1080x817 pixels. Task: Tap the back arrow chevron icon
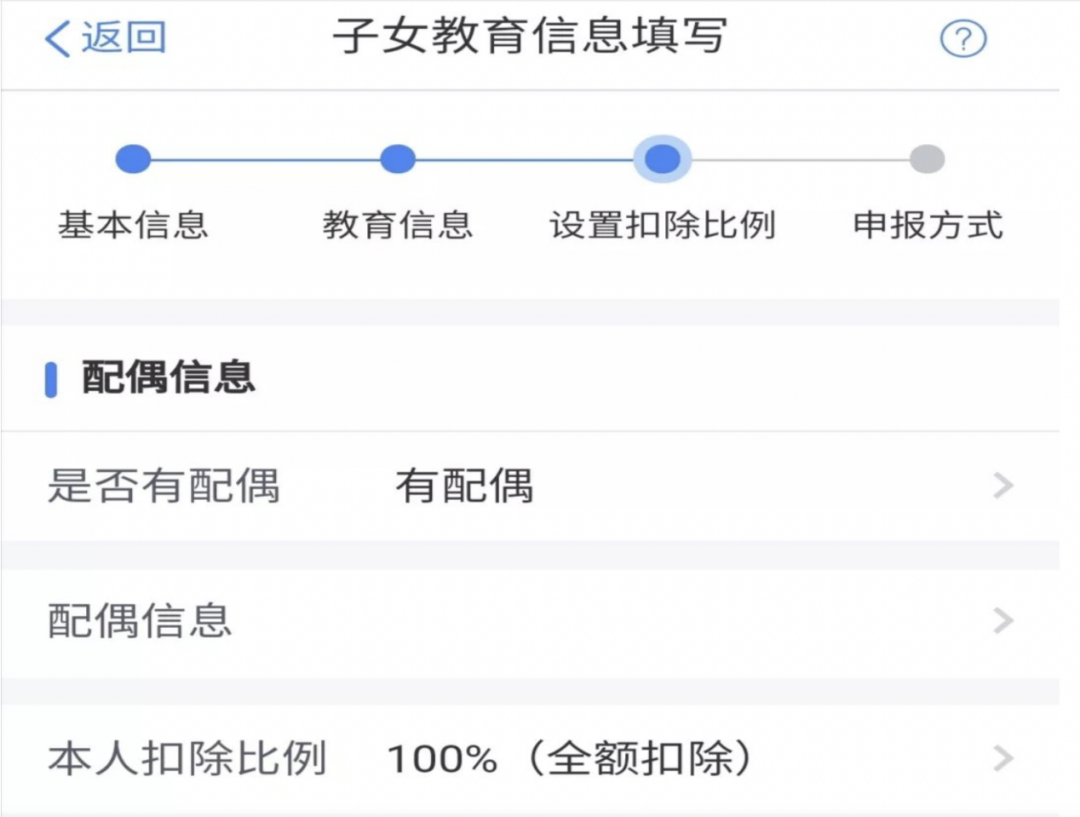58,39
